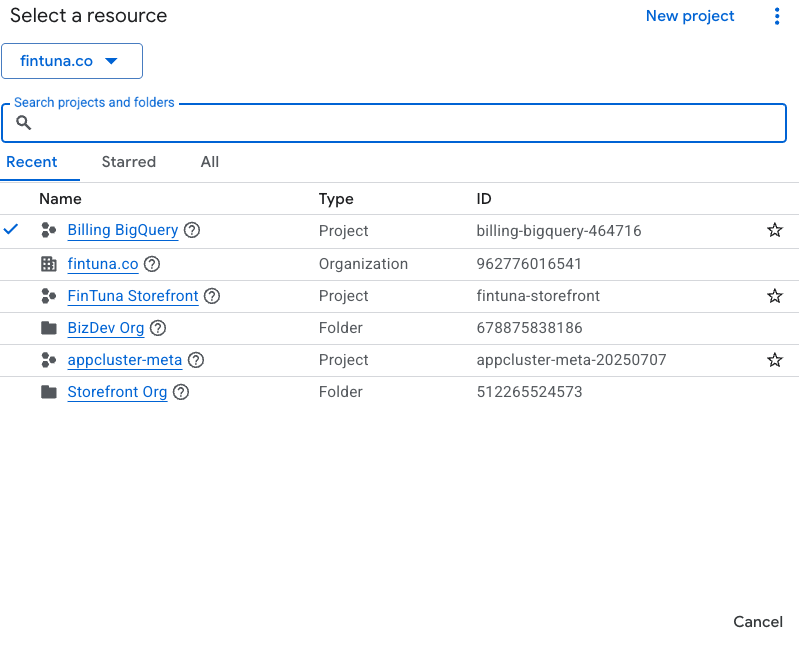Select the fintuna.co organization link
This screenshot has height=645, width=799.
[103, 264]
